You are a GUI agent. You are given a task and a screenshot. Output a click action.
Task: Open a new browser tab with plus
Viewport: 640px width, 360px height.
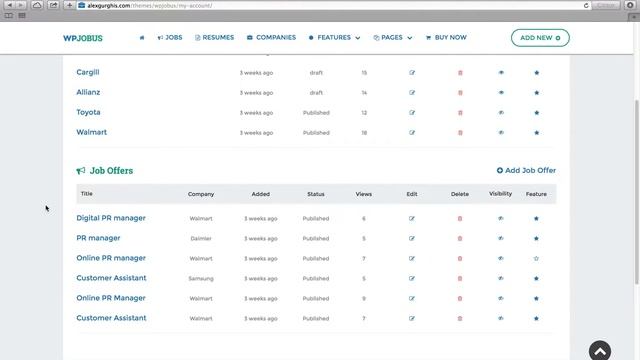point(69,5)
